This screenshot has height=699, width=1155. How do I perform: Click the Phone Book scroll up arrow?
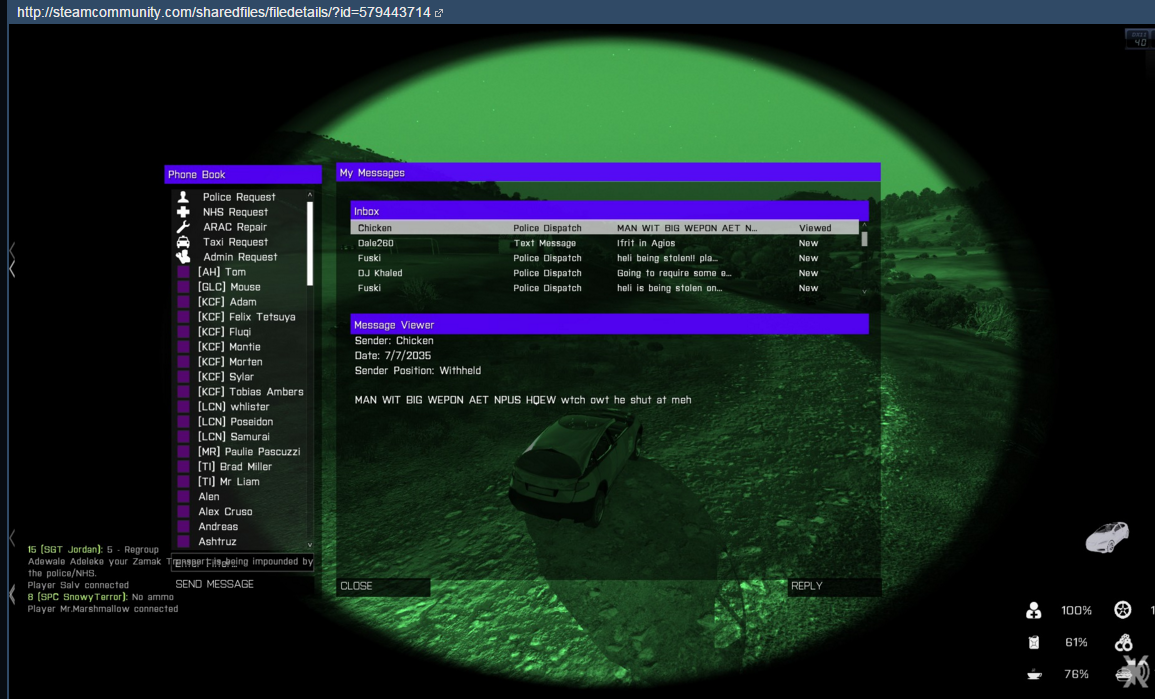(x=309, y=195)
